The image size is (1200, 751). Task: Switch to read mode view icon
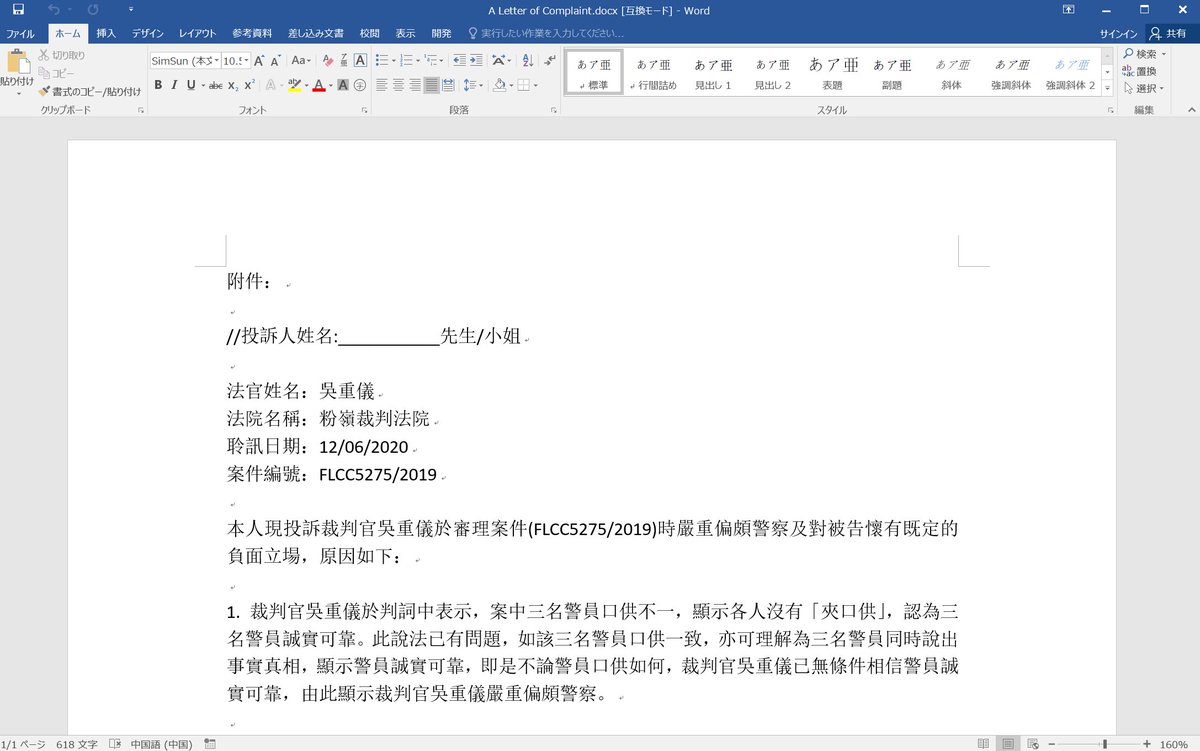pos(984,744)
